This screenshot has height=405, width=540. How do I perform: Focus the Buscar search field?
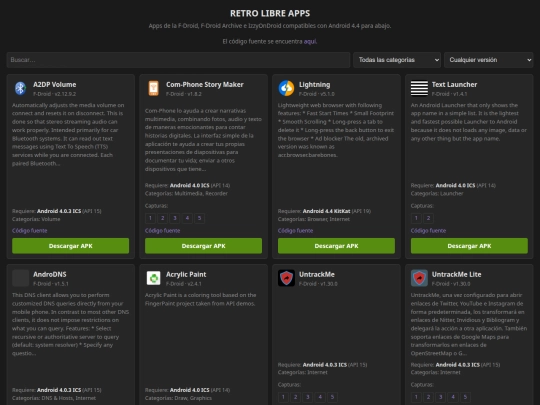(x=178, y=60)
